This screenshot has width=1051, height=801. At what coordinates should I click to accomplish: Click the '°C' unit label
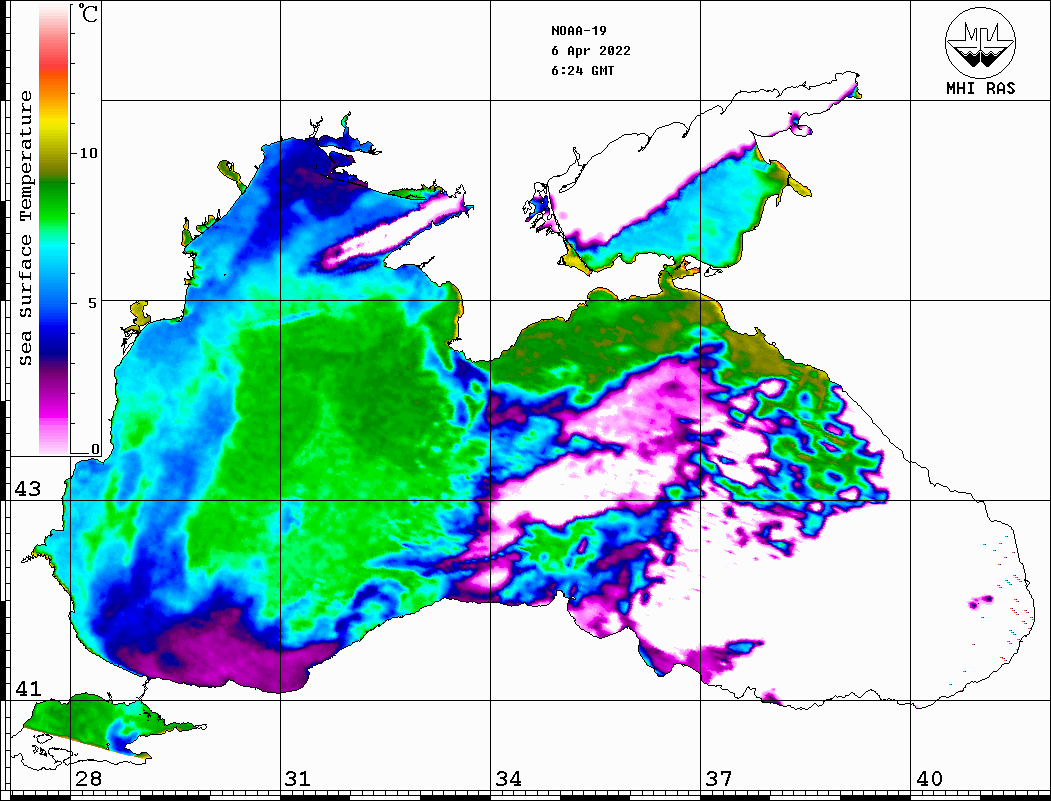tap(87, 13)
